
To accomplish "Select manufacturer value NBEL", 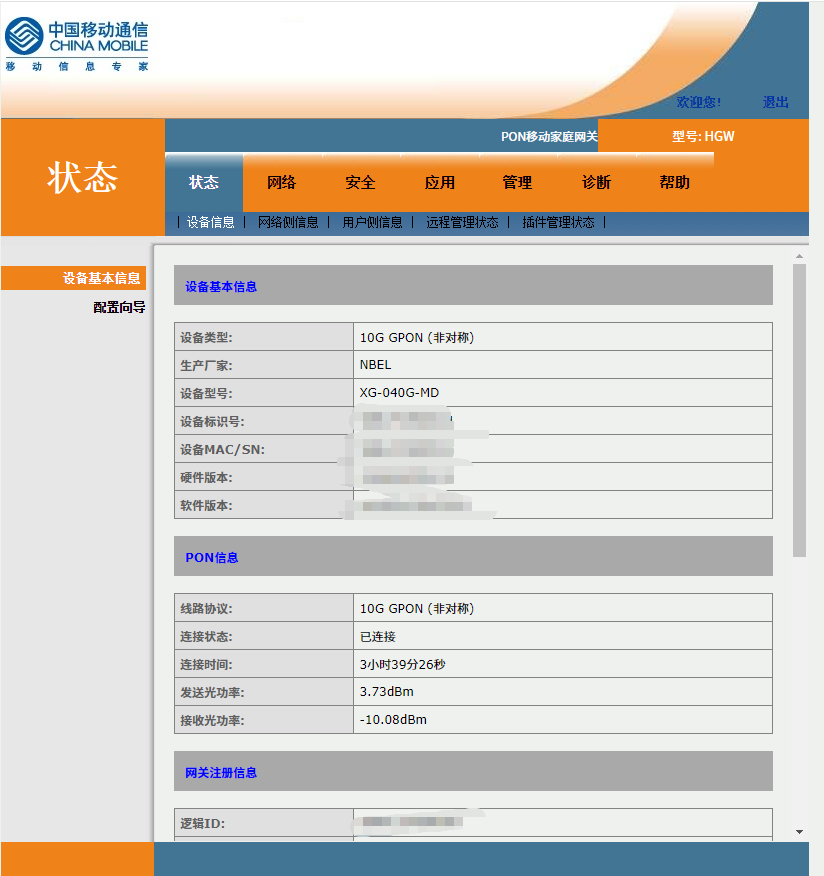I will coord(375,365).
